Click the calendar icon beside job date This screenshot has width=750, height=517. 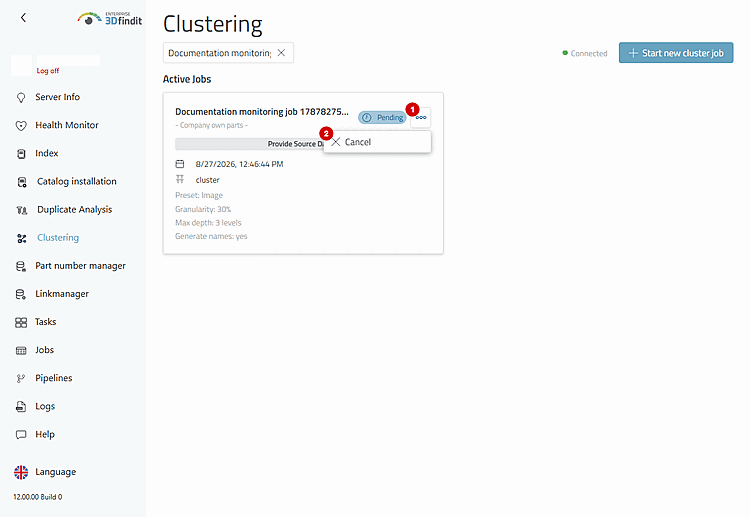tap(180, 164)
